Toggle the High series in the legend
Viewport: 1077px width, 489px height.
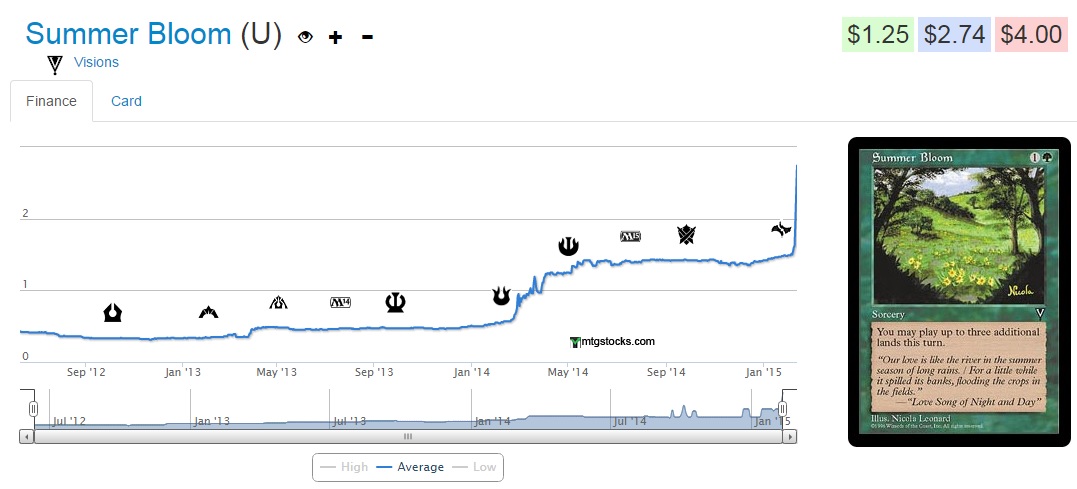point(344,467)
